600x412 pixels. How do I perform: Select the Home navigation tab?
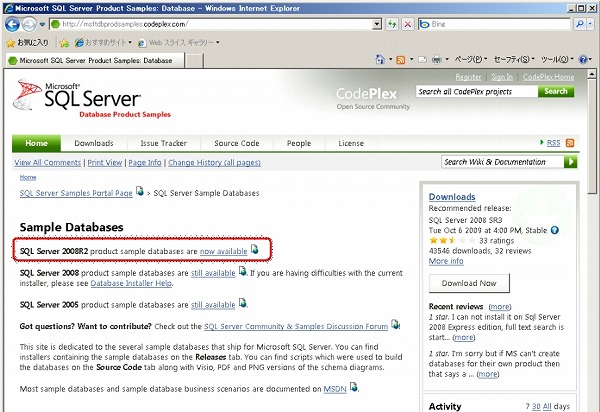pyautogui.click(x=36, y=143)
